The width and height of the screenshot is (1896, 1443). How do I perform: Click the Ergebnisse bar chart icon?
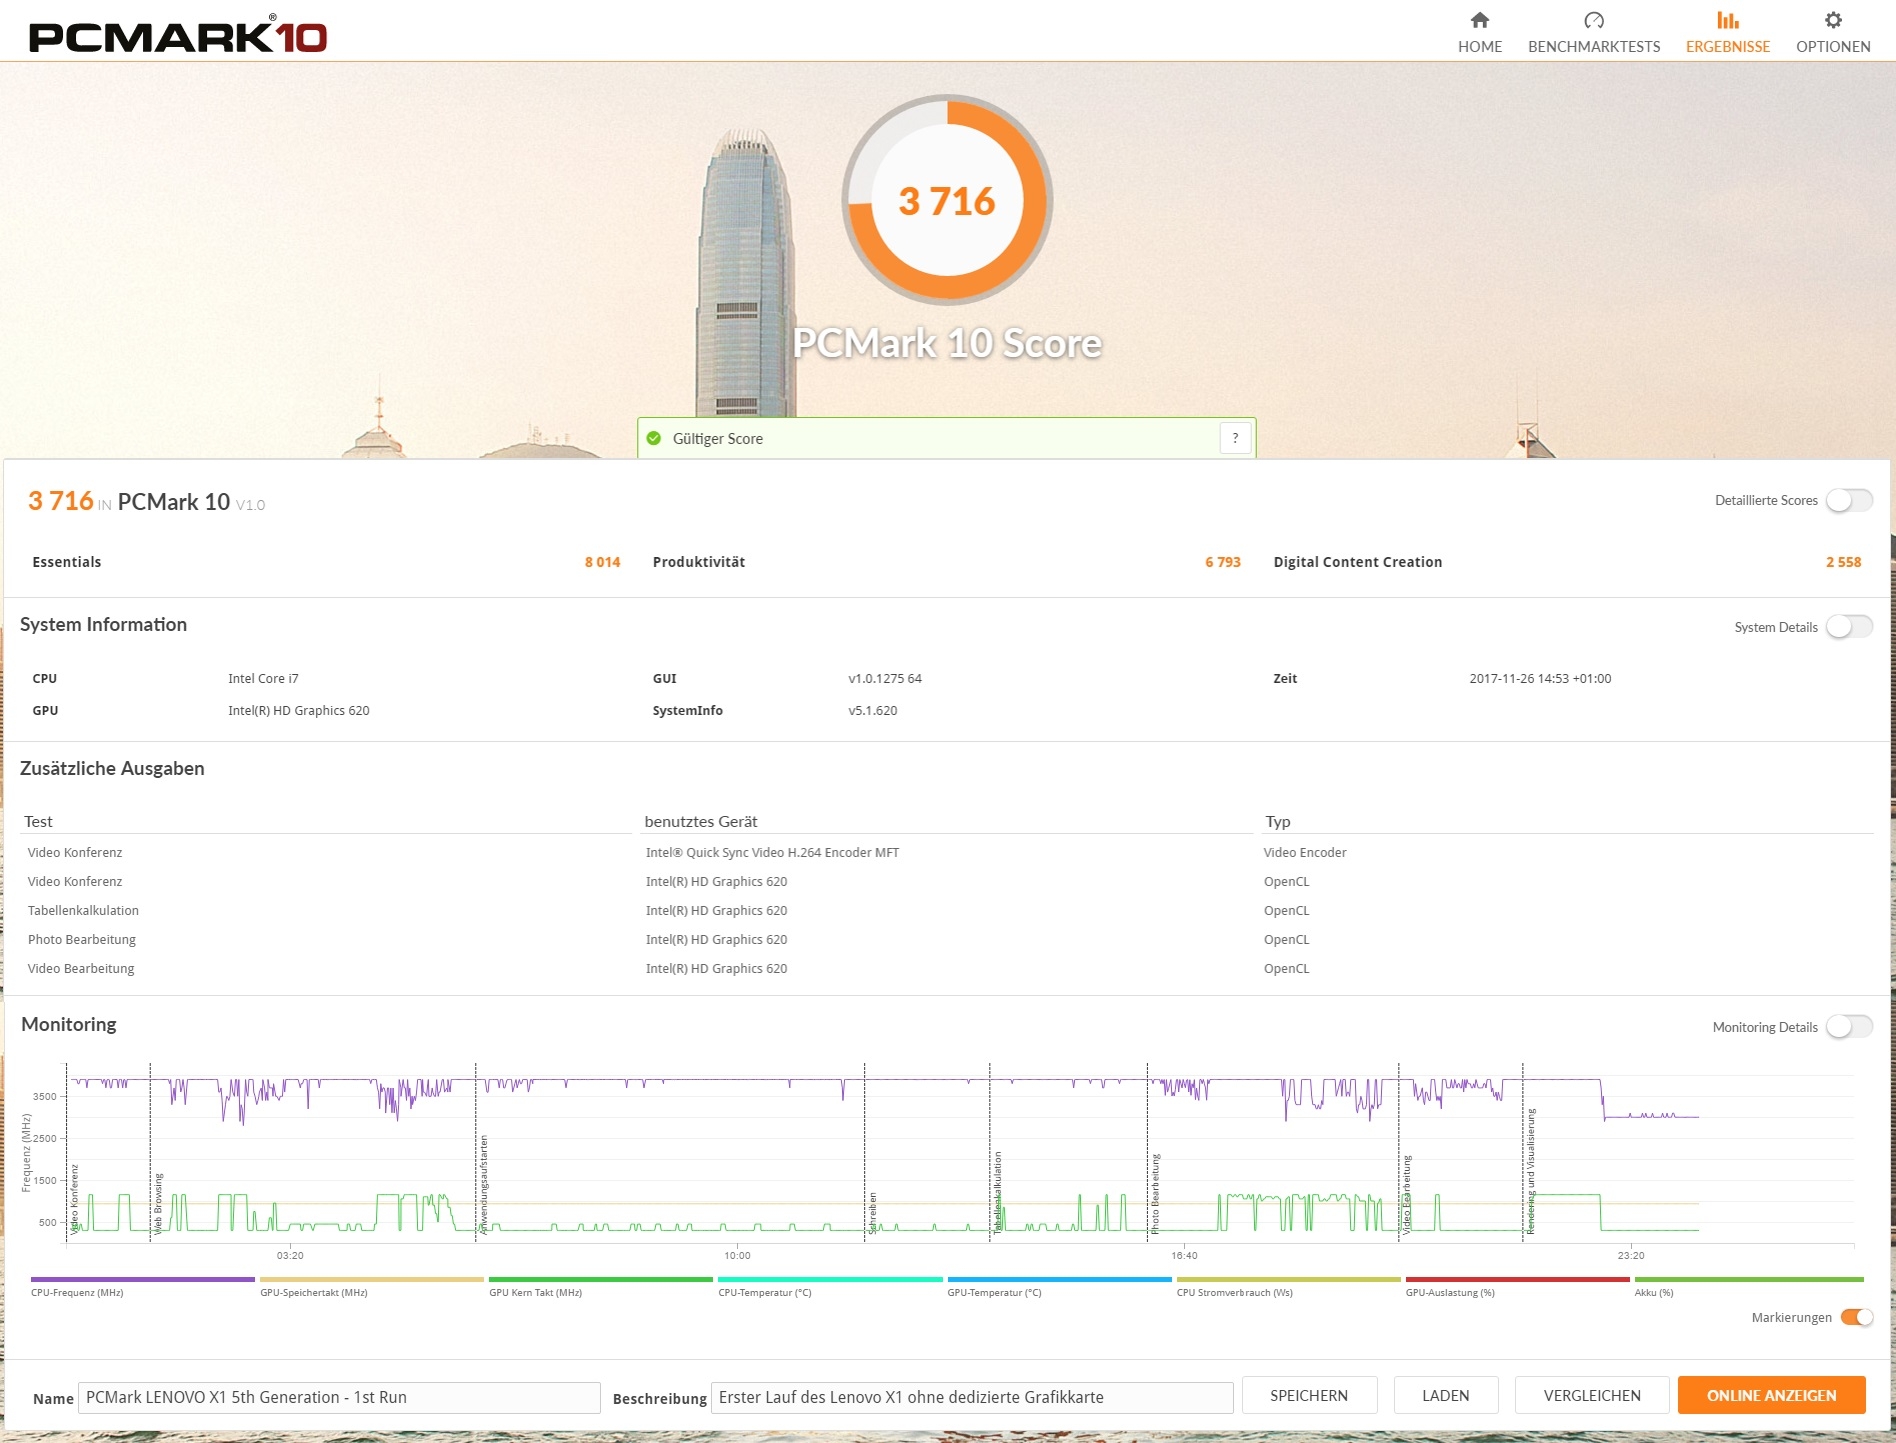coord(1727,21)
